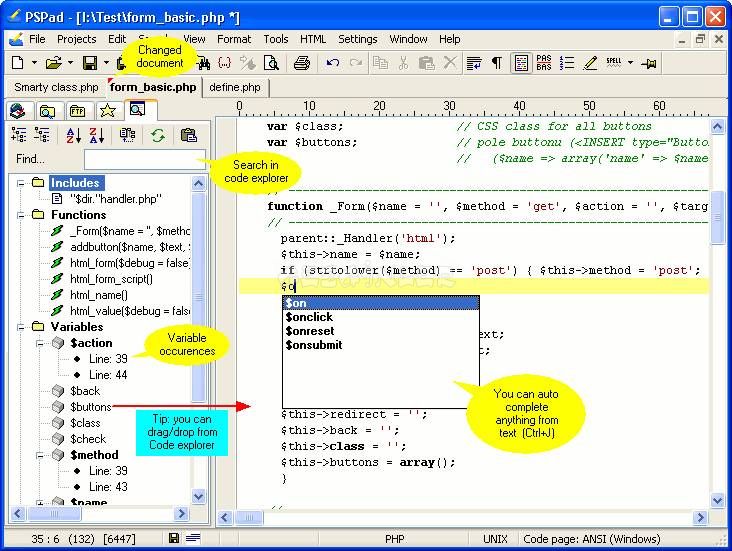Open print preview magnifier page icon

tap(271, 63)
